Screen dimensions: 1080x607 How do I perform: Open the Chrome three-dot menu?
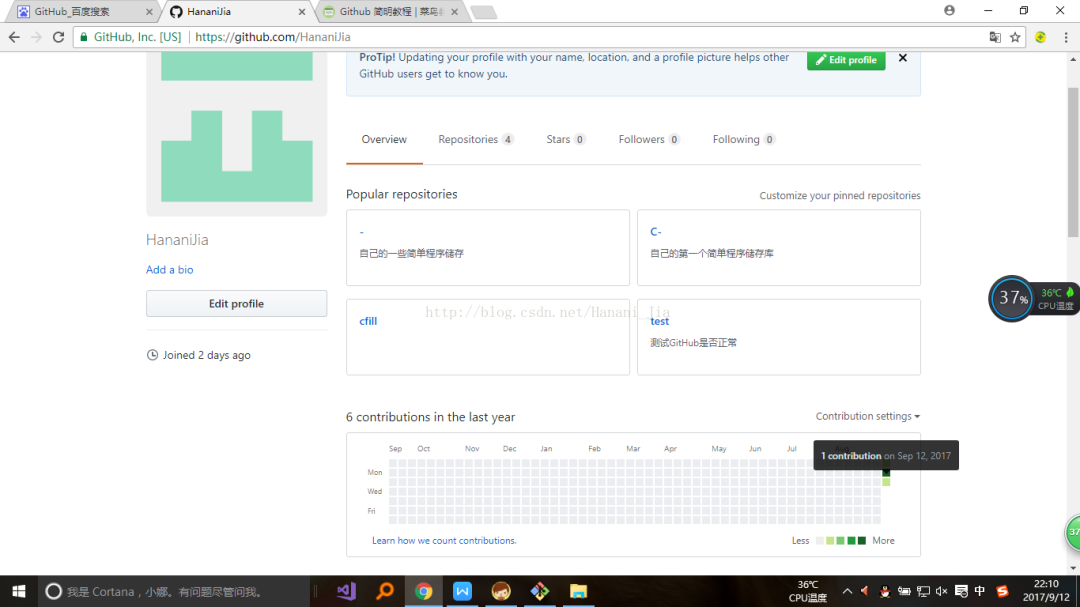click(1066, 37)
